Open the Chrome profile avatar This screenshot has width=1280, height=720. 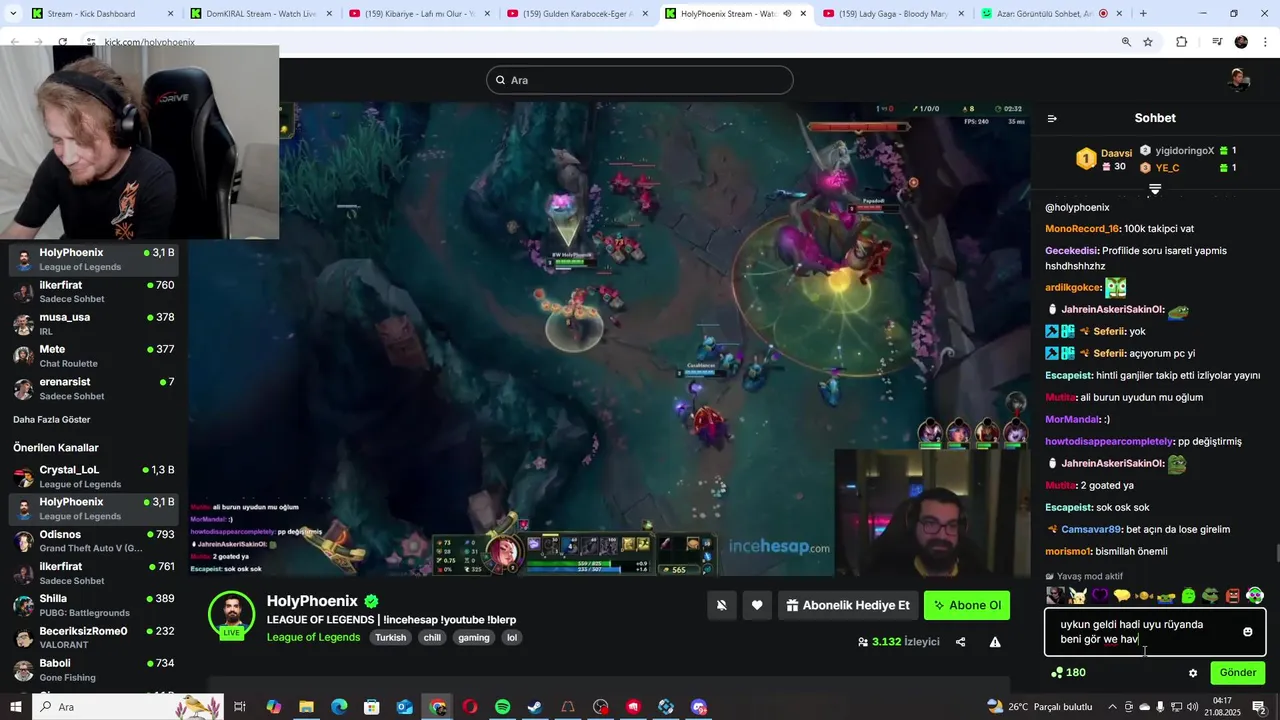coord(1241,42)
